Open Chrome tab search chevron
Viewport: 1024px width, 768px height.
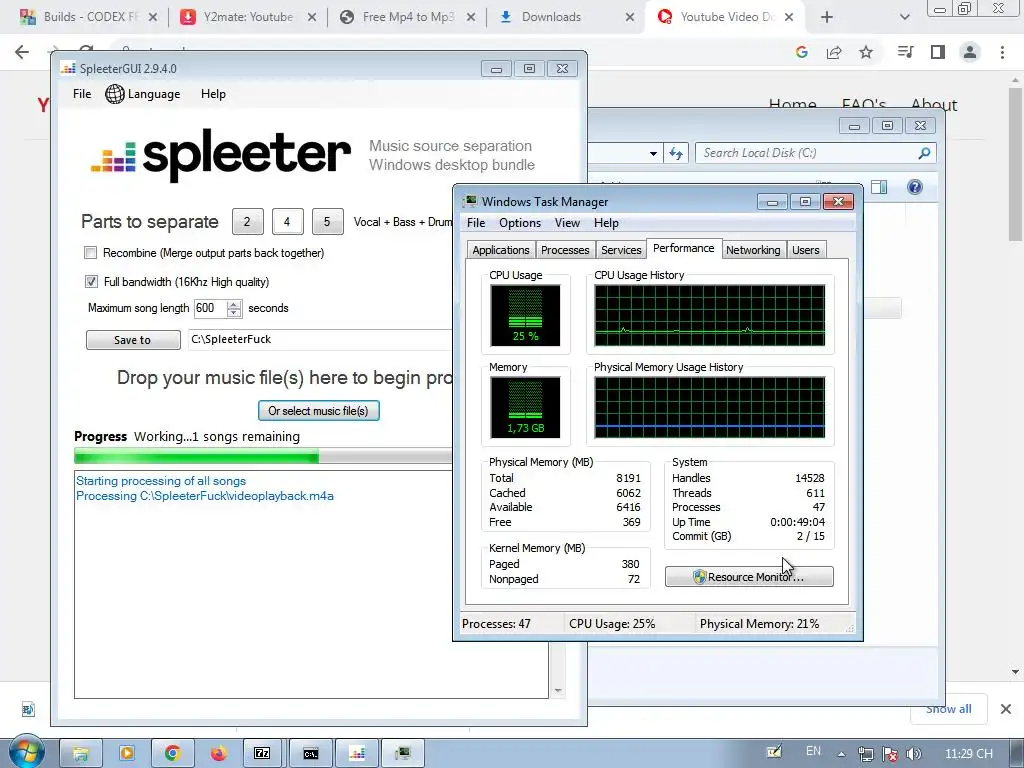pyautogui.click(x=904, y=17)
